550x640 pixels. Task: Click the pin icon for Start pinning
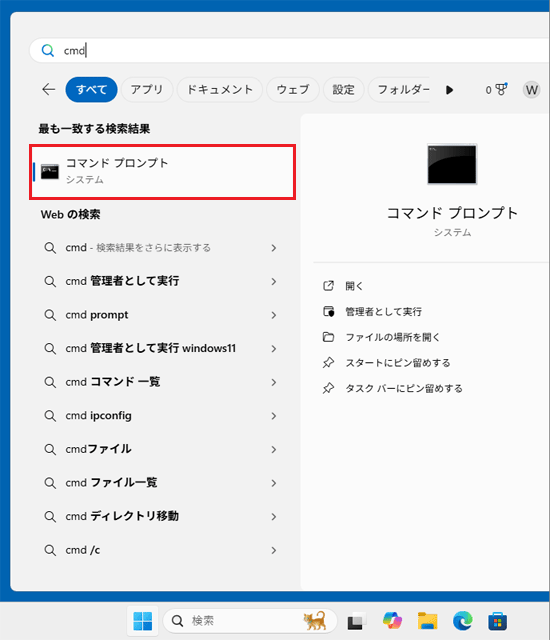click(328, 362)
